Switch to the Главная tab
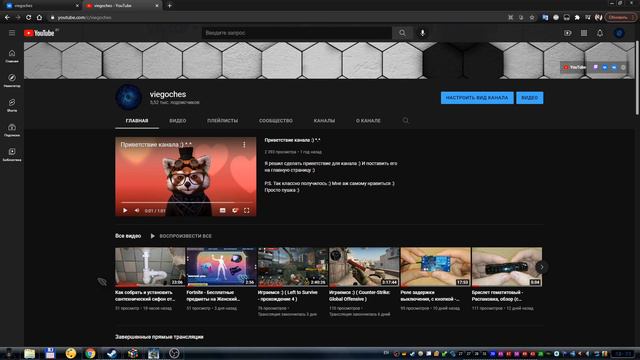 (x=137, y=121)
